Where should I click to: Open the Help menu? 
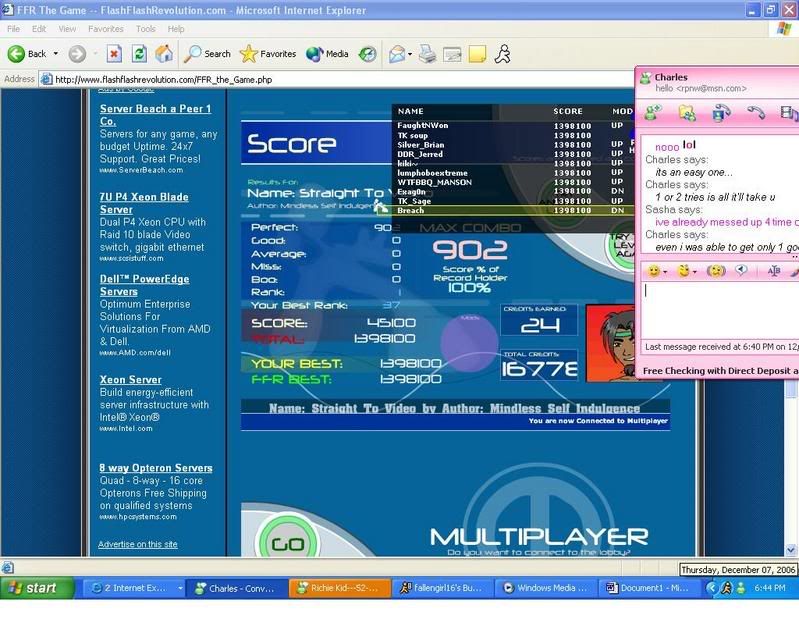176,29
